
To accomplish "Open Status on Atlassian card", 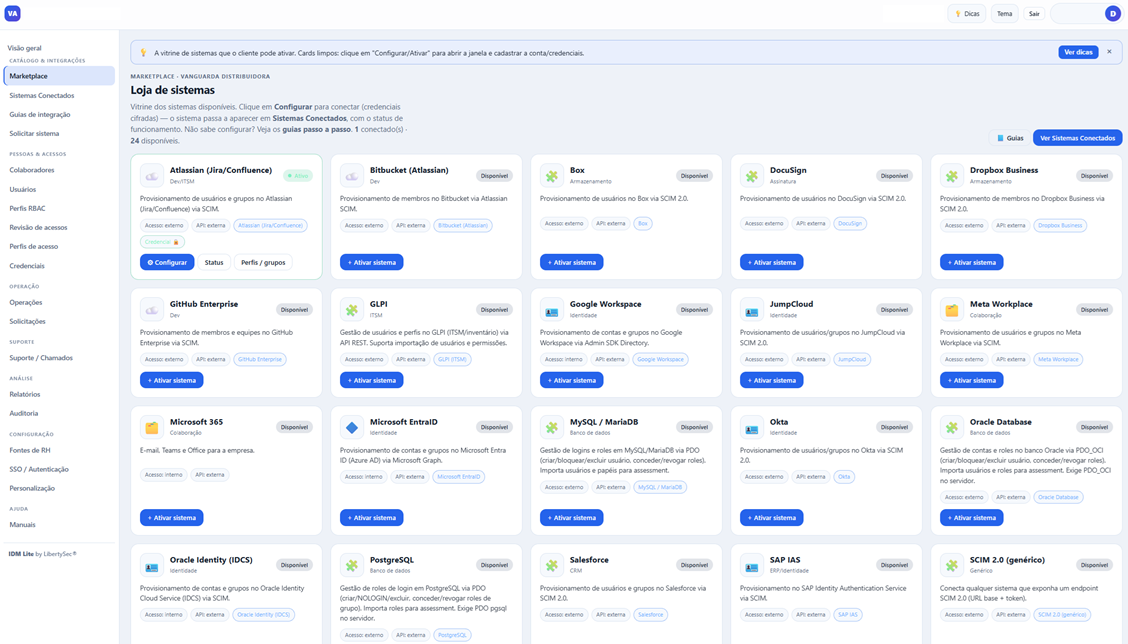I will click(x=214, y=263).
